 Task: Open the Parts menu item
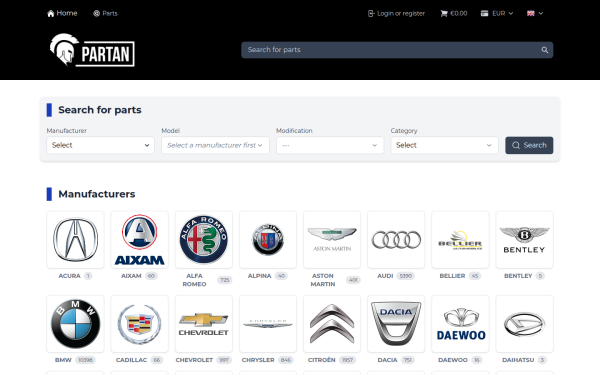click(105, 13)
